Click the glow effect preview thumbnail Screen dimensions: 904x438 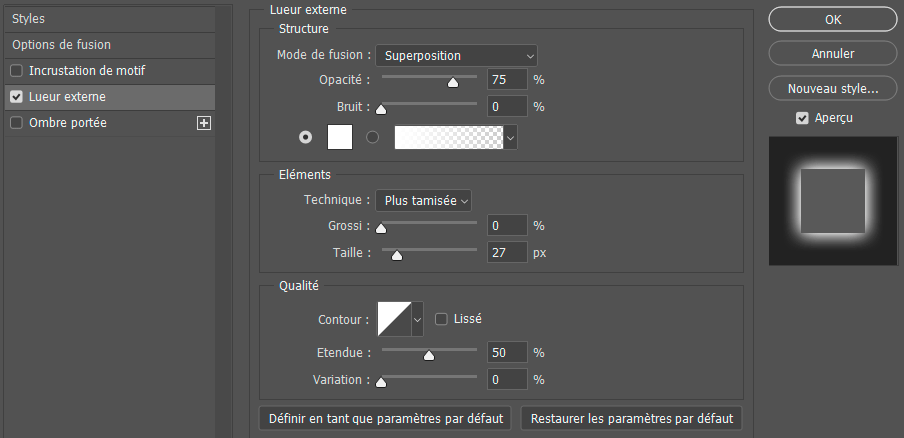(x=832, y=201)
